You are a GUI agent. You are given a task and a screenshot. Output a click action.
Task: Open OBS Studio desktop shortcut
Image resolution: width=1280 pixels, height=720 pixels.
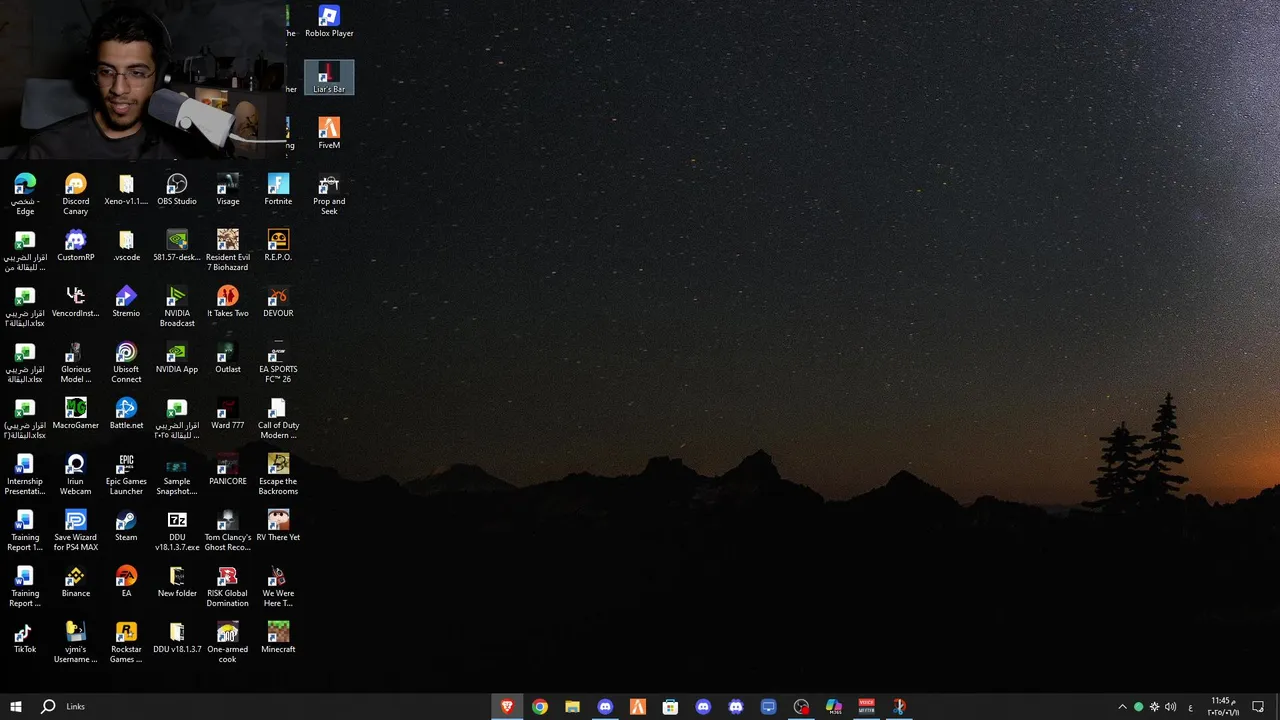[x=177, y=189]
